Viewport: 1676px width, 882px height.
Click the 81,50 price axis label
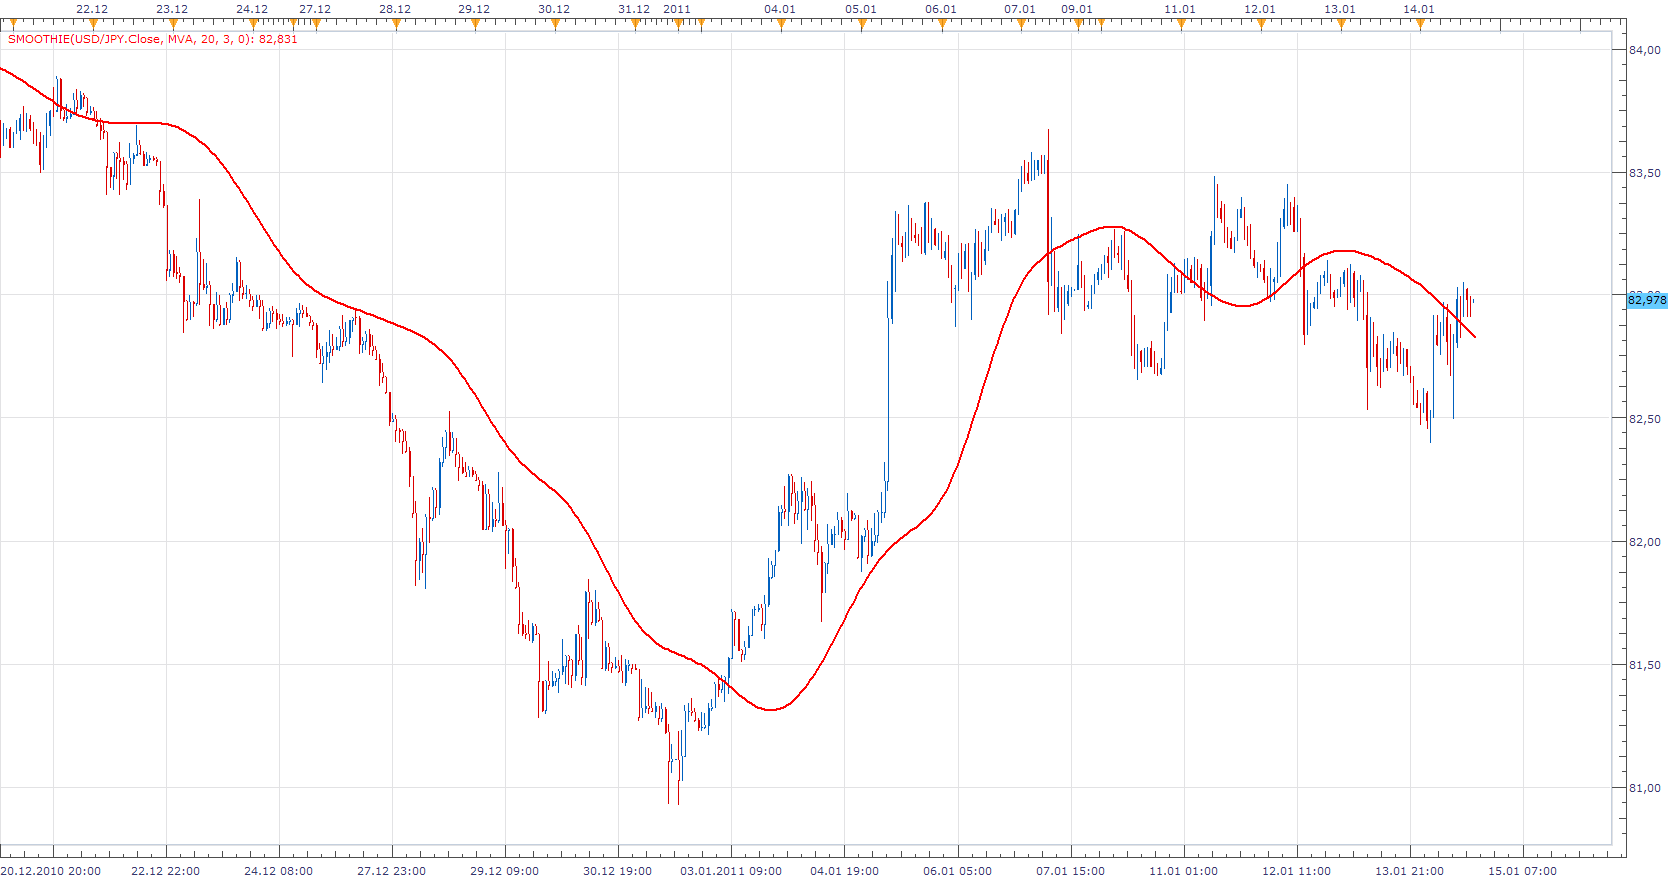tap(1645, 665)
